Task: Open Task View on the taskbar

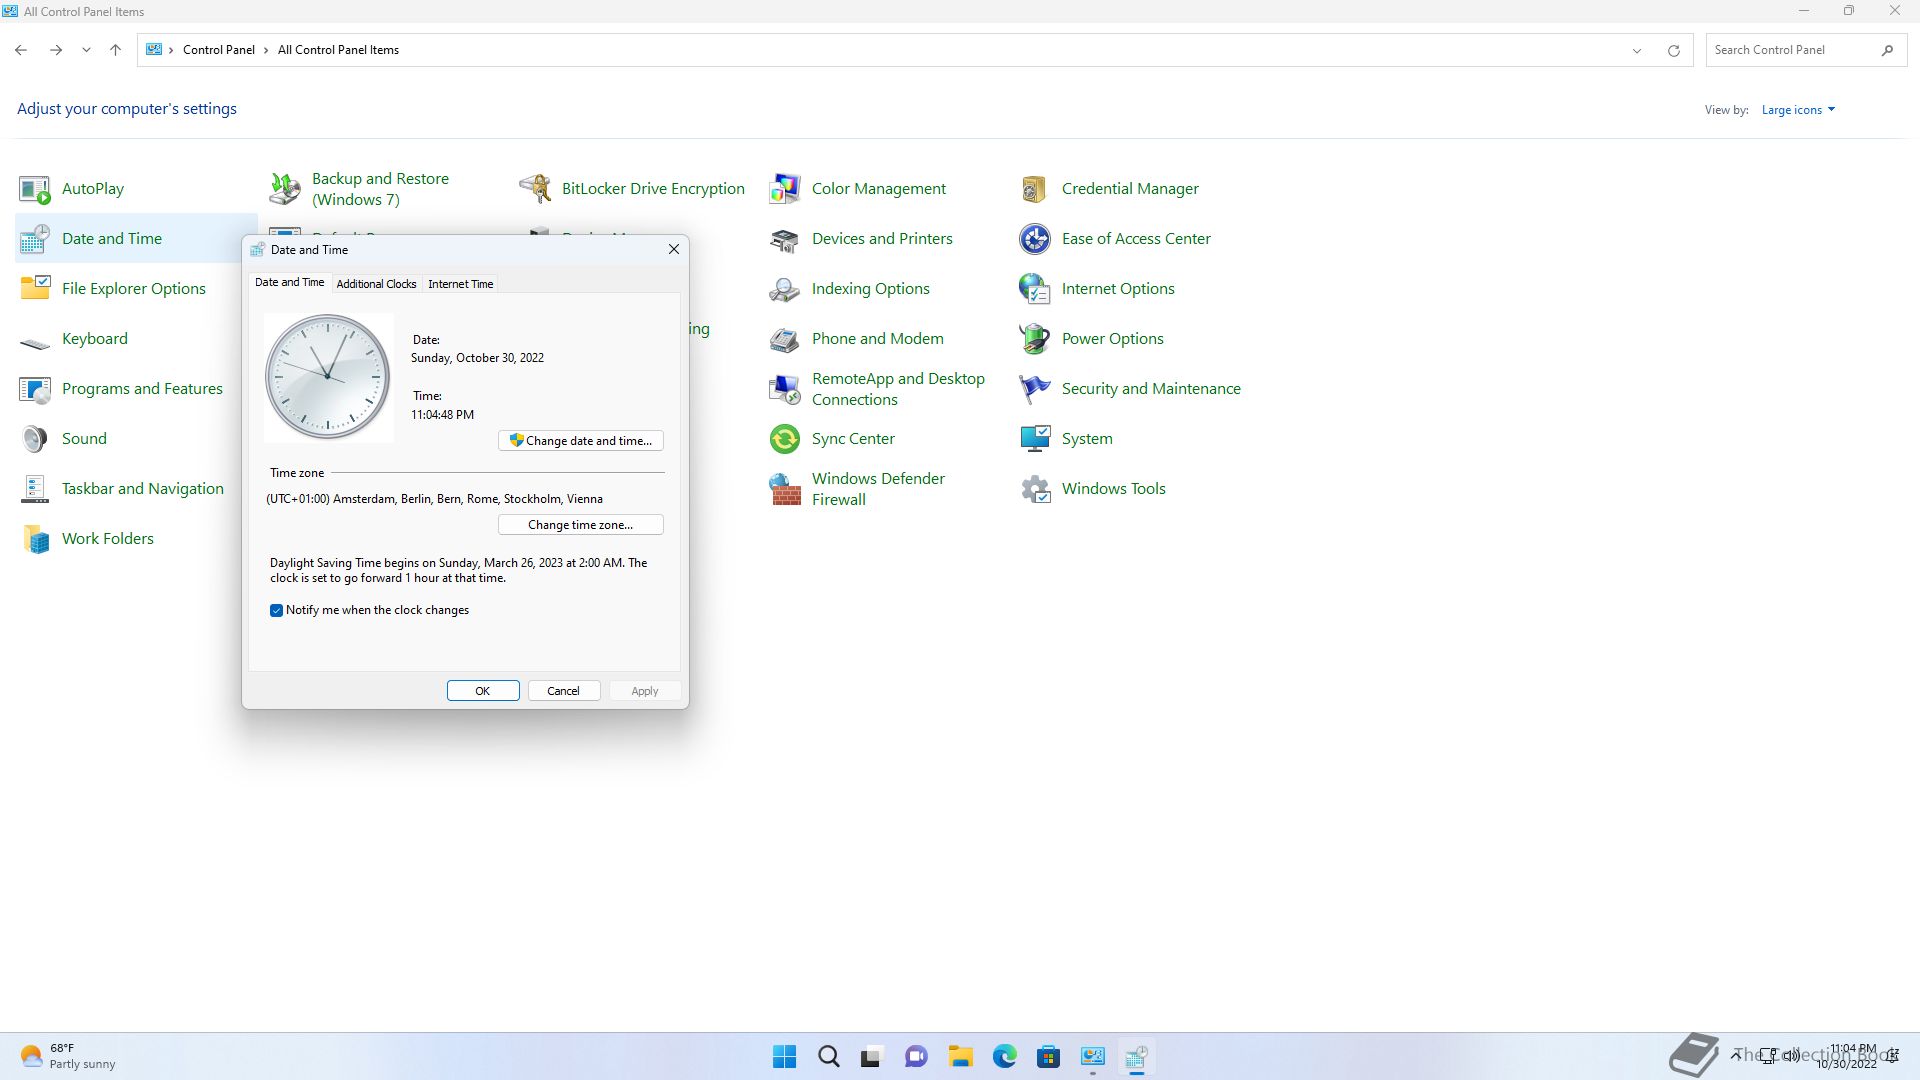Action: coord(873,1056)
